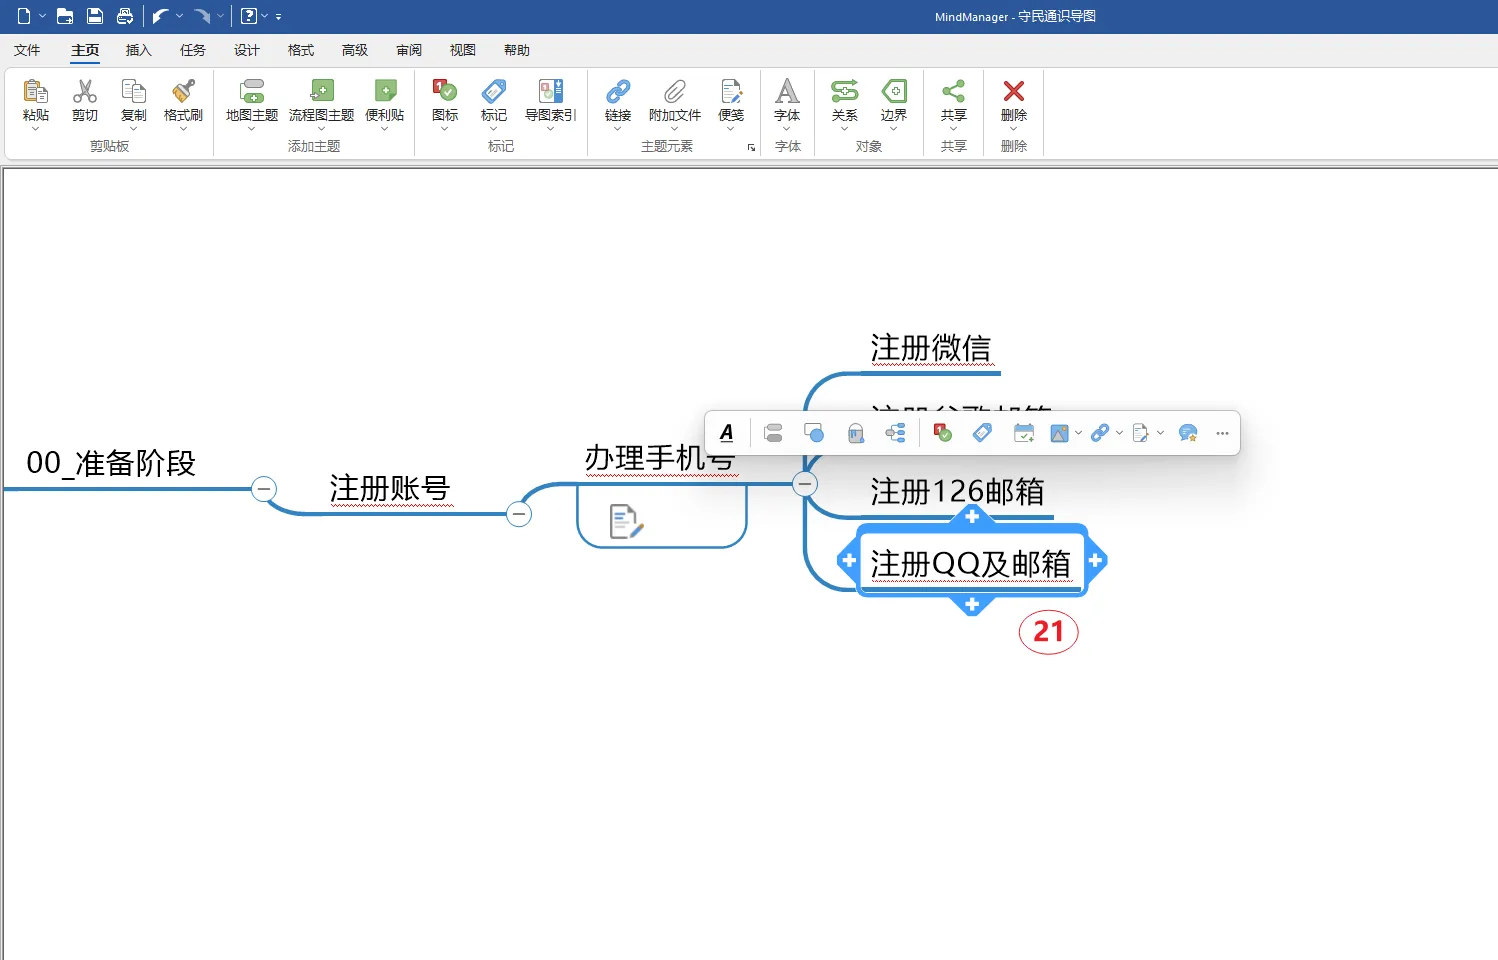Open the 文件 menu
The height and width of the screenshot is (960, 1498).
pyautogui.click(x=27, y=50)
